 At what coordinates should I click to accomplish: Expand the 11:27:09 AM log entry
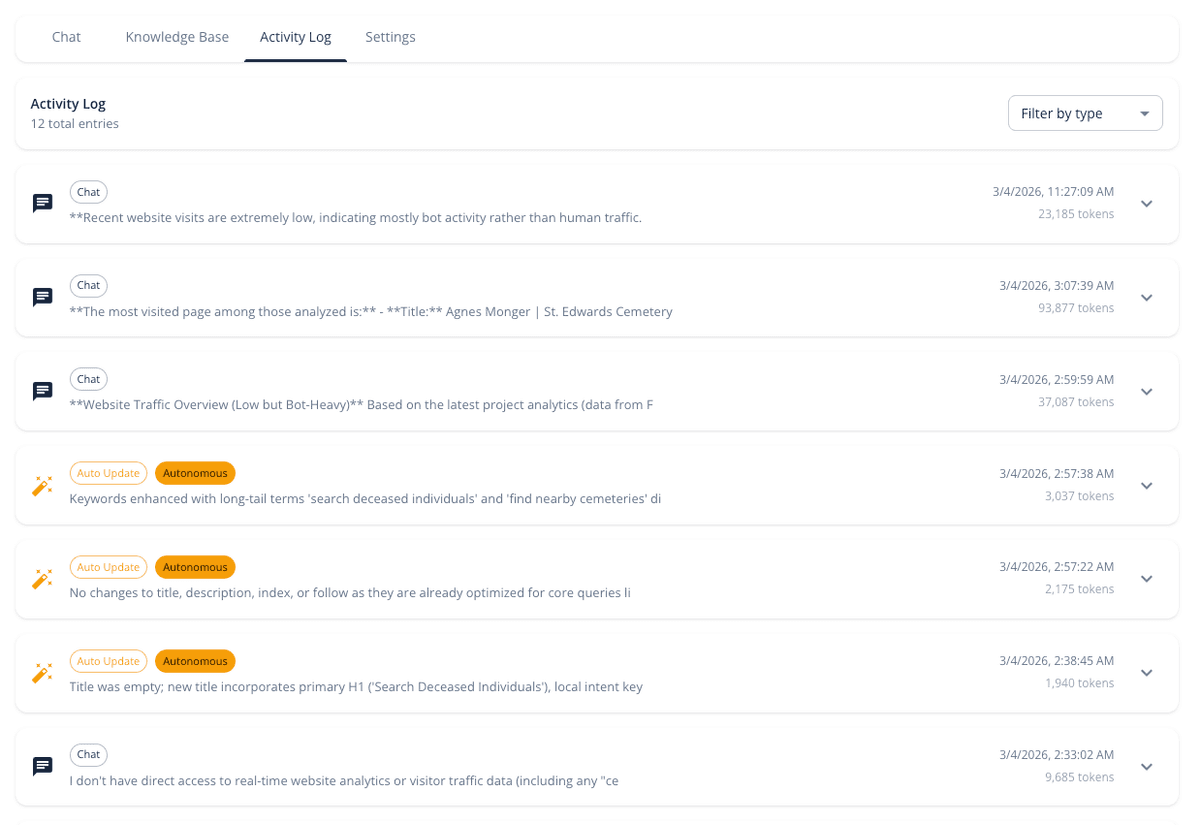click(1146, 202)
